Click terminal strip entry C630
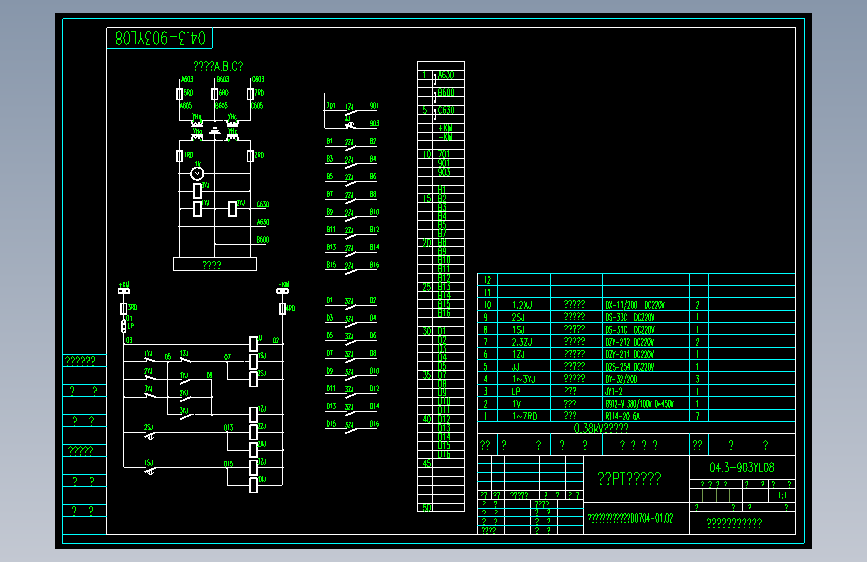 (x=446, y=110)
